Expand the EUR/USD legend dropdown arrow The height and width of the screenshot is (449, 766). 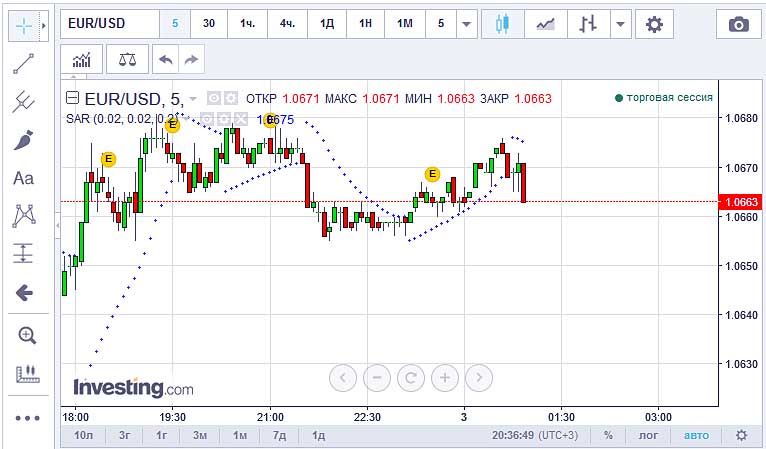[x=192, y=98]
